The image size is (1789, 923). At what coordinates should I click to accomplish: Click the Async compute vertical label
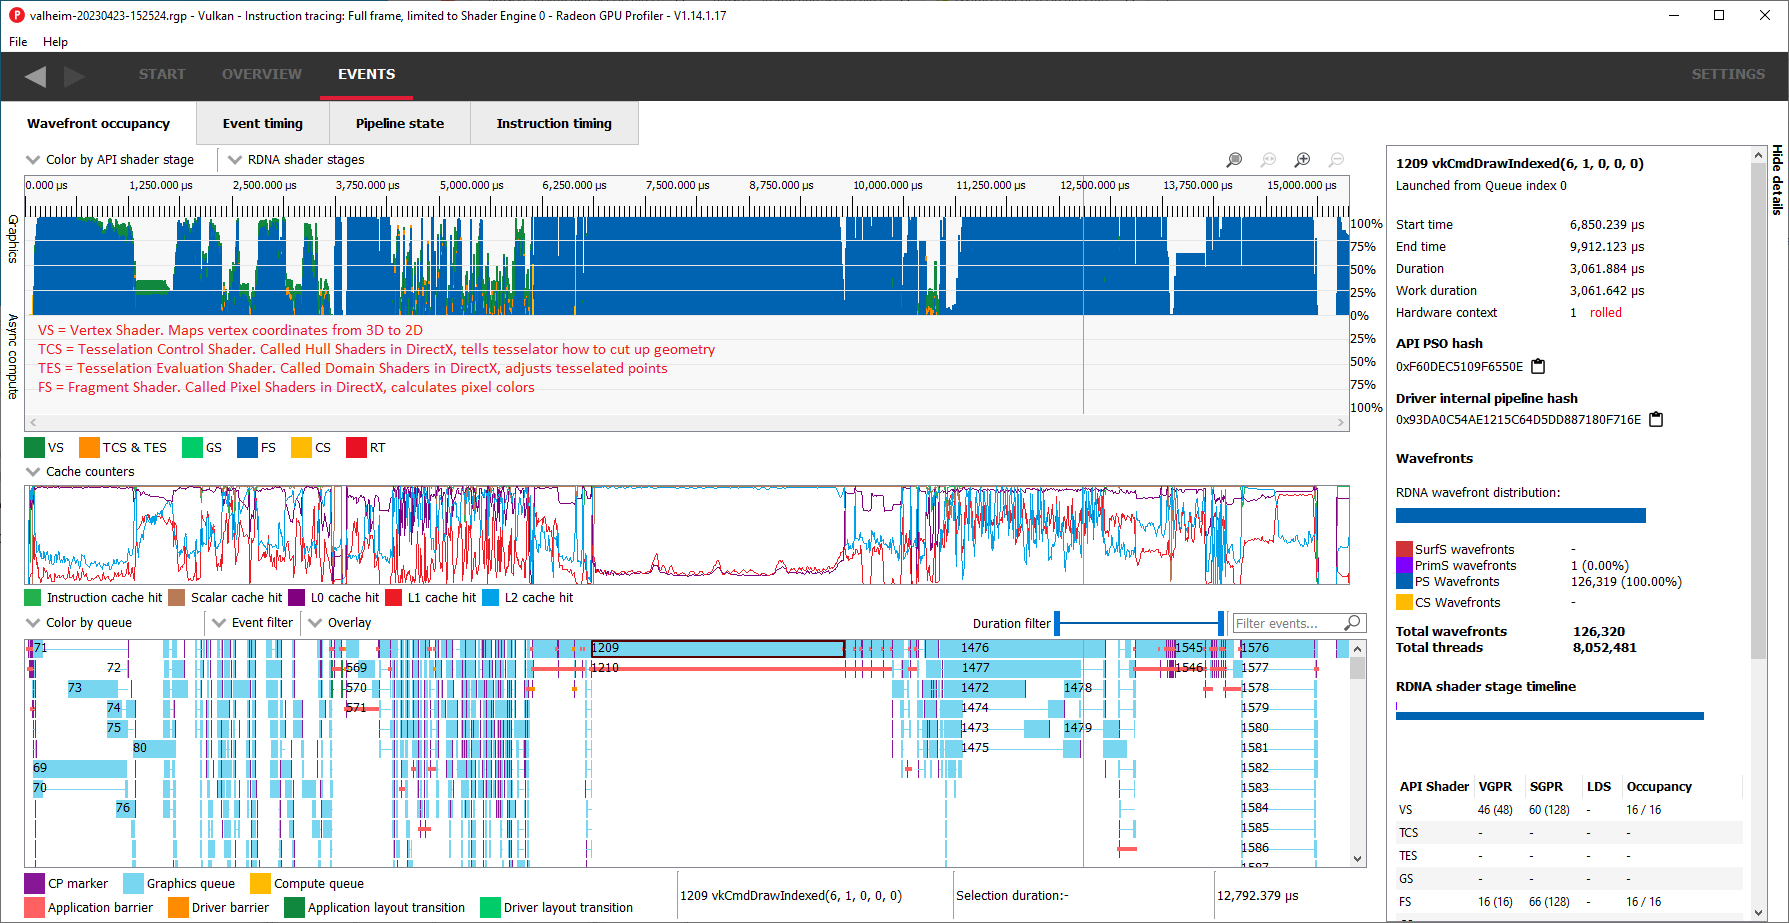(13, 356)
